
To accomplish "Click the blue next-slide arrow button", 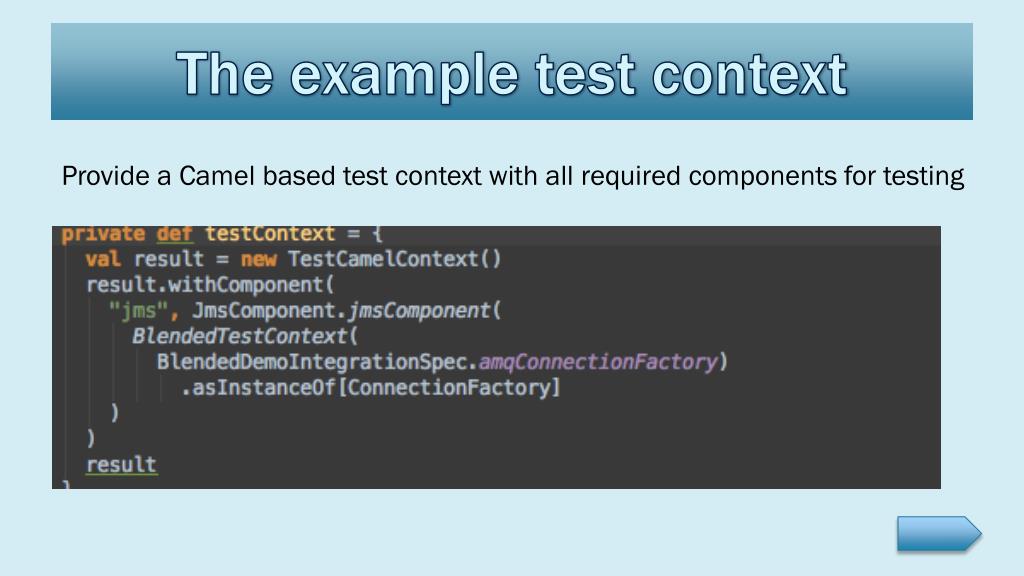I will pyautogui.click(x=939, y=534).
